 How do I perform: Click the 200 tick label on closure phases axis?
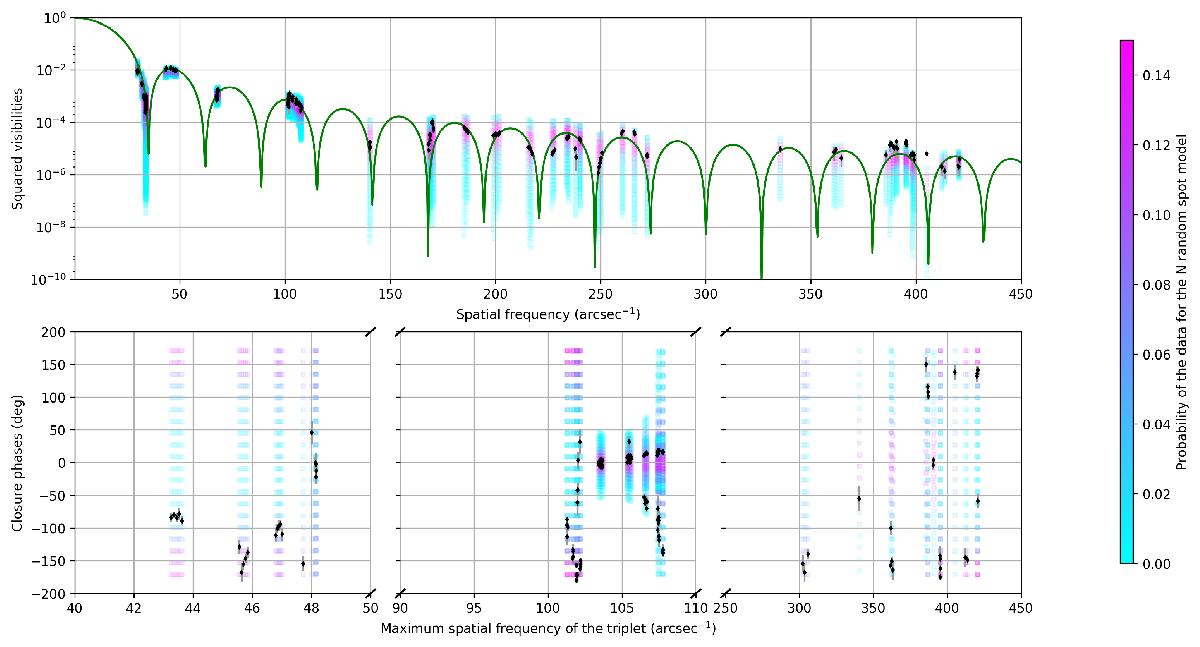[52, 332]
